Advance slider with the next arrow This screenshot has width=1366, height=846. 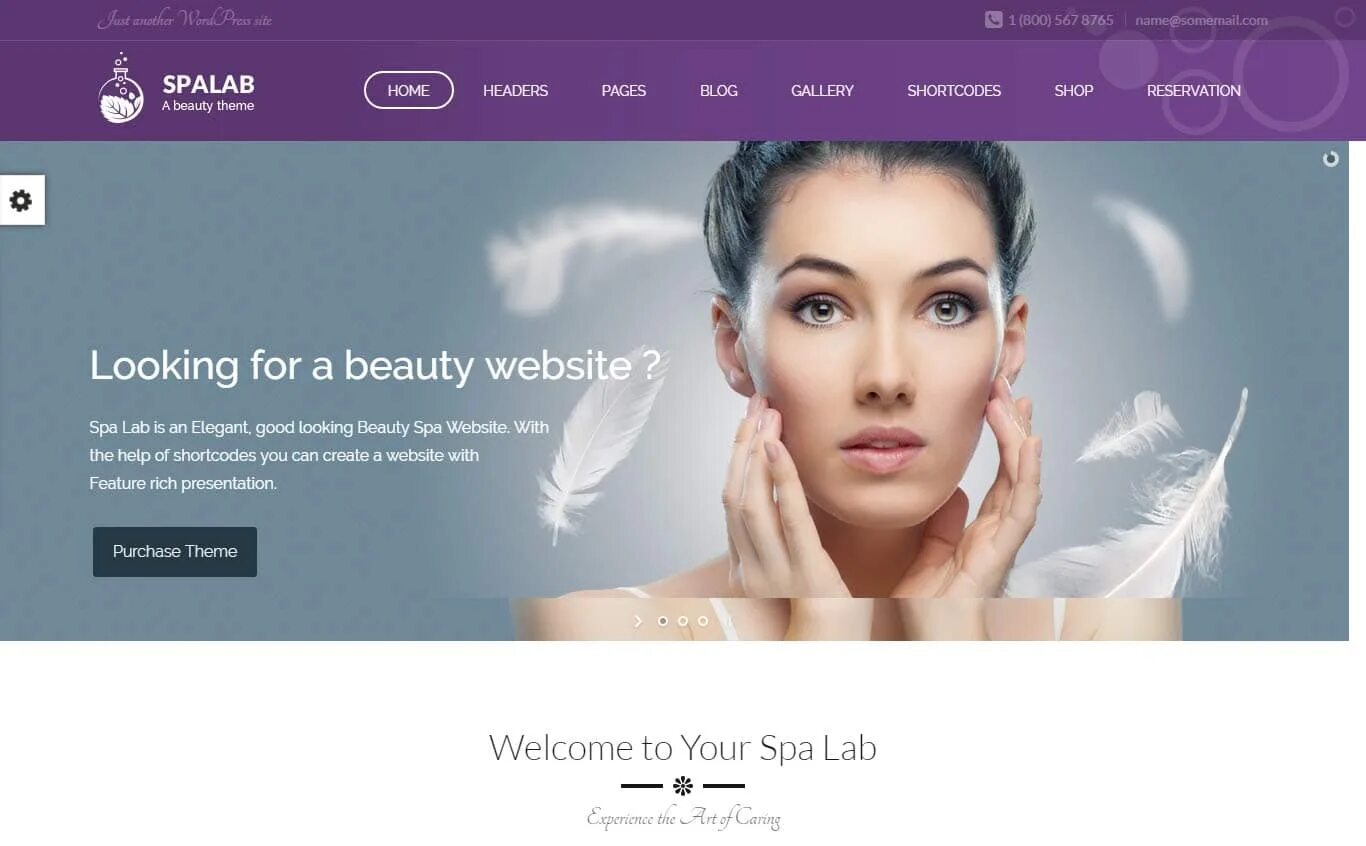pos(638,621)
